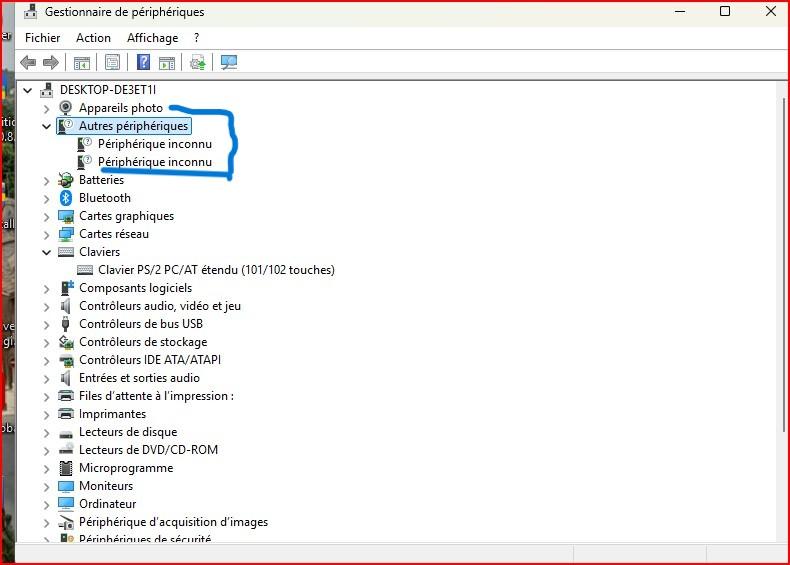Click the Update driver toolbar icon
The image size is (790, 565).
(198, 62)
